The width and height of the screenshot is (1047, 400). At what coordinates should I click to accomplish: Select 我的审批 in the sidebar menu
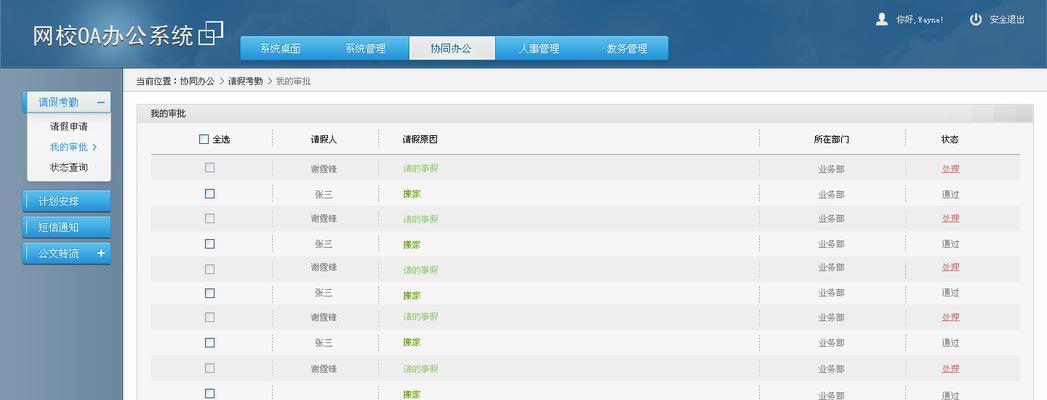pos(69,147)
